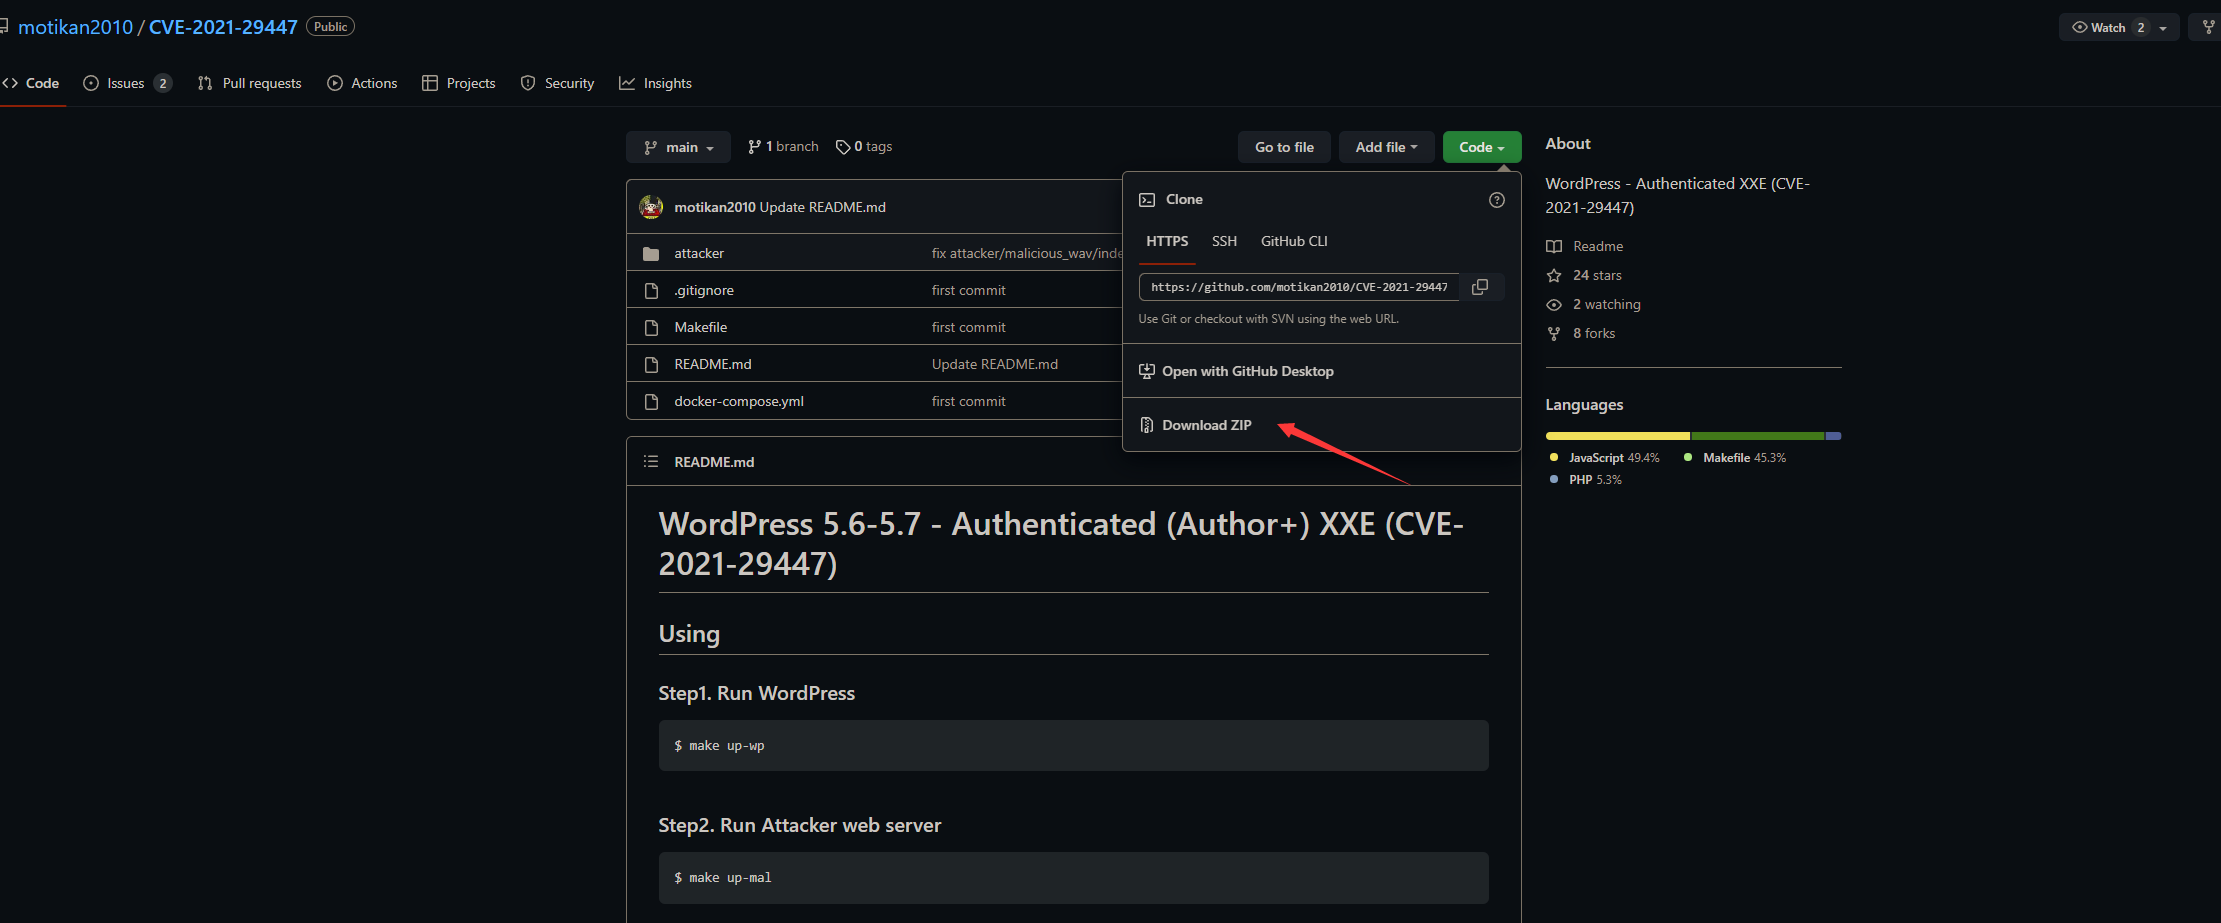Expand the Watch options dropdown arrow
The height and width of the screenshot is (923, 2221).
coord(2163,28)
